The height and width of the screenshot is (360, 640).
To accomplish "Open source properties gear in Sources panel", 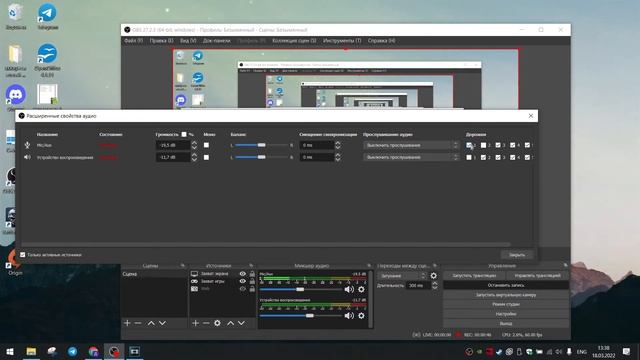I will tap(217, 323).
